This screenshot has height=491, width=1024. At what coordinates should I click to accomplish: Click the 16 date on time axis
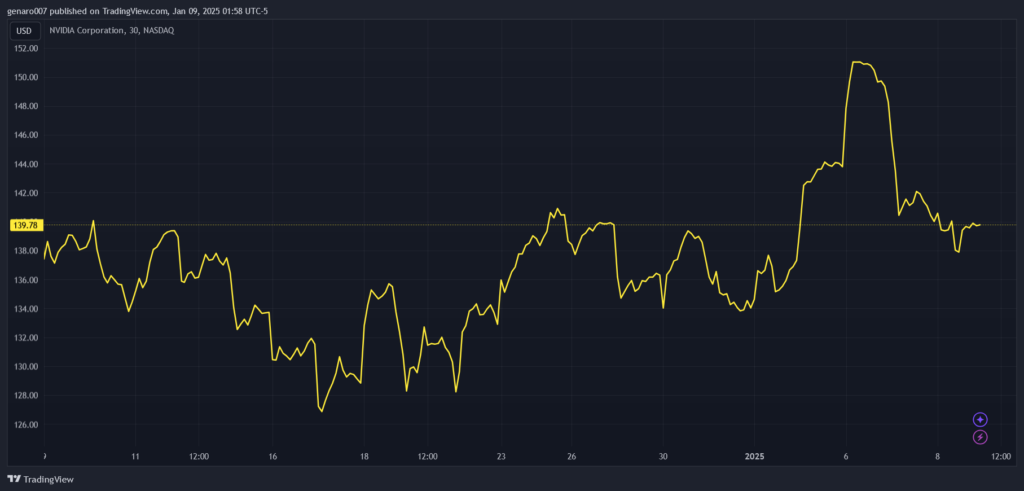tap(272, 457)
